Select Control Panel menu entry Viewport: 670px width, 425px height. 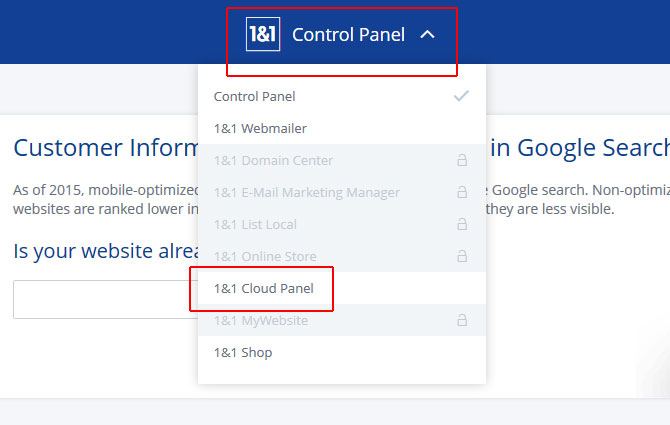(342, 96)
